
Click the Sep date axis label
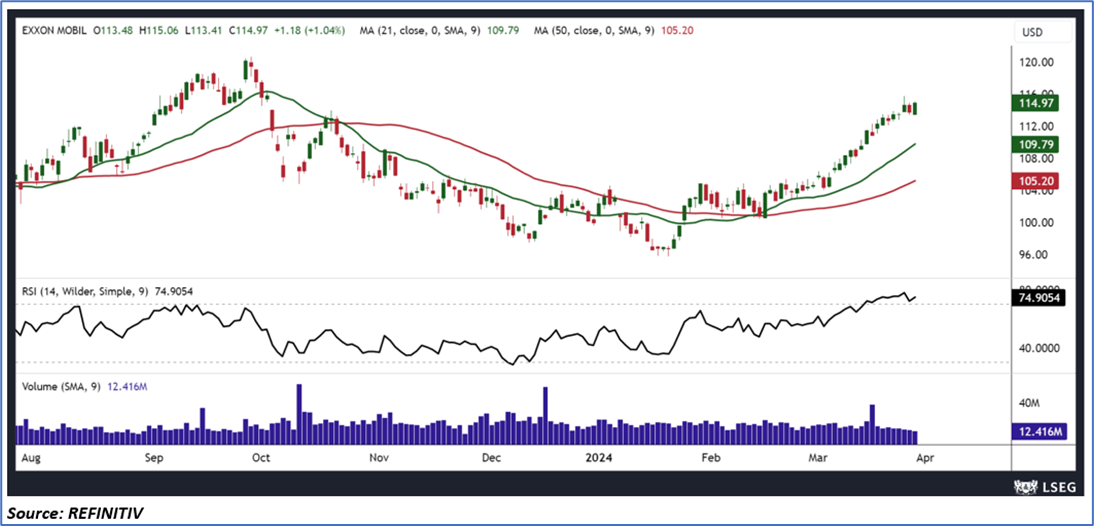153,458
